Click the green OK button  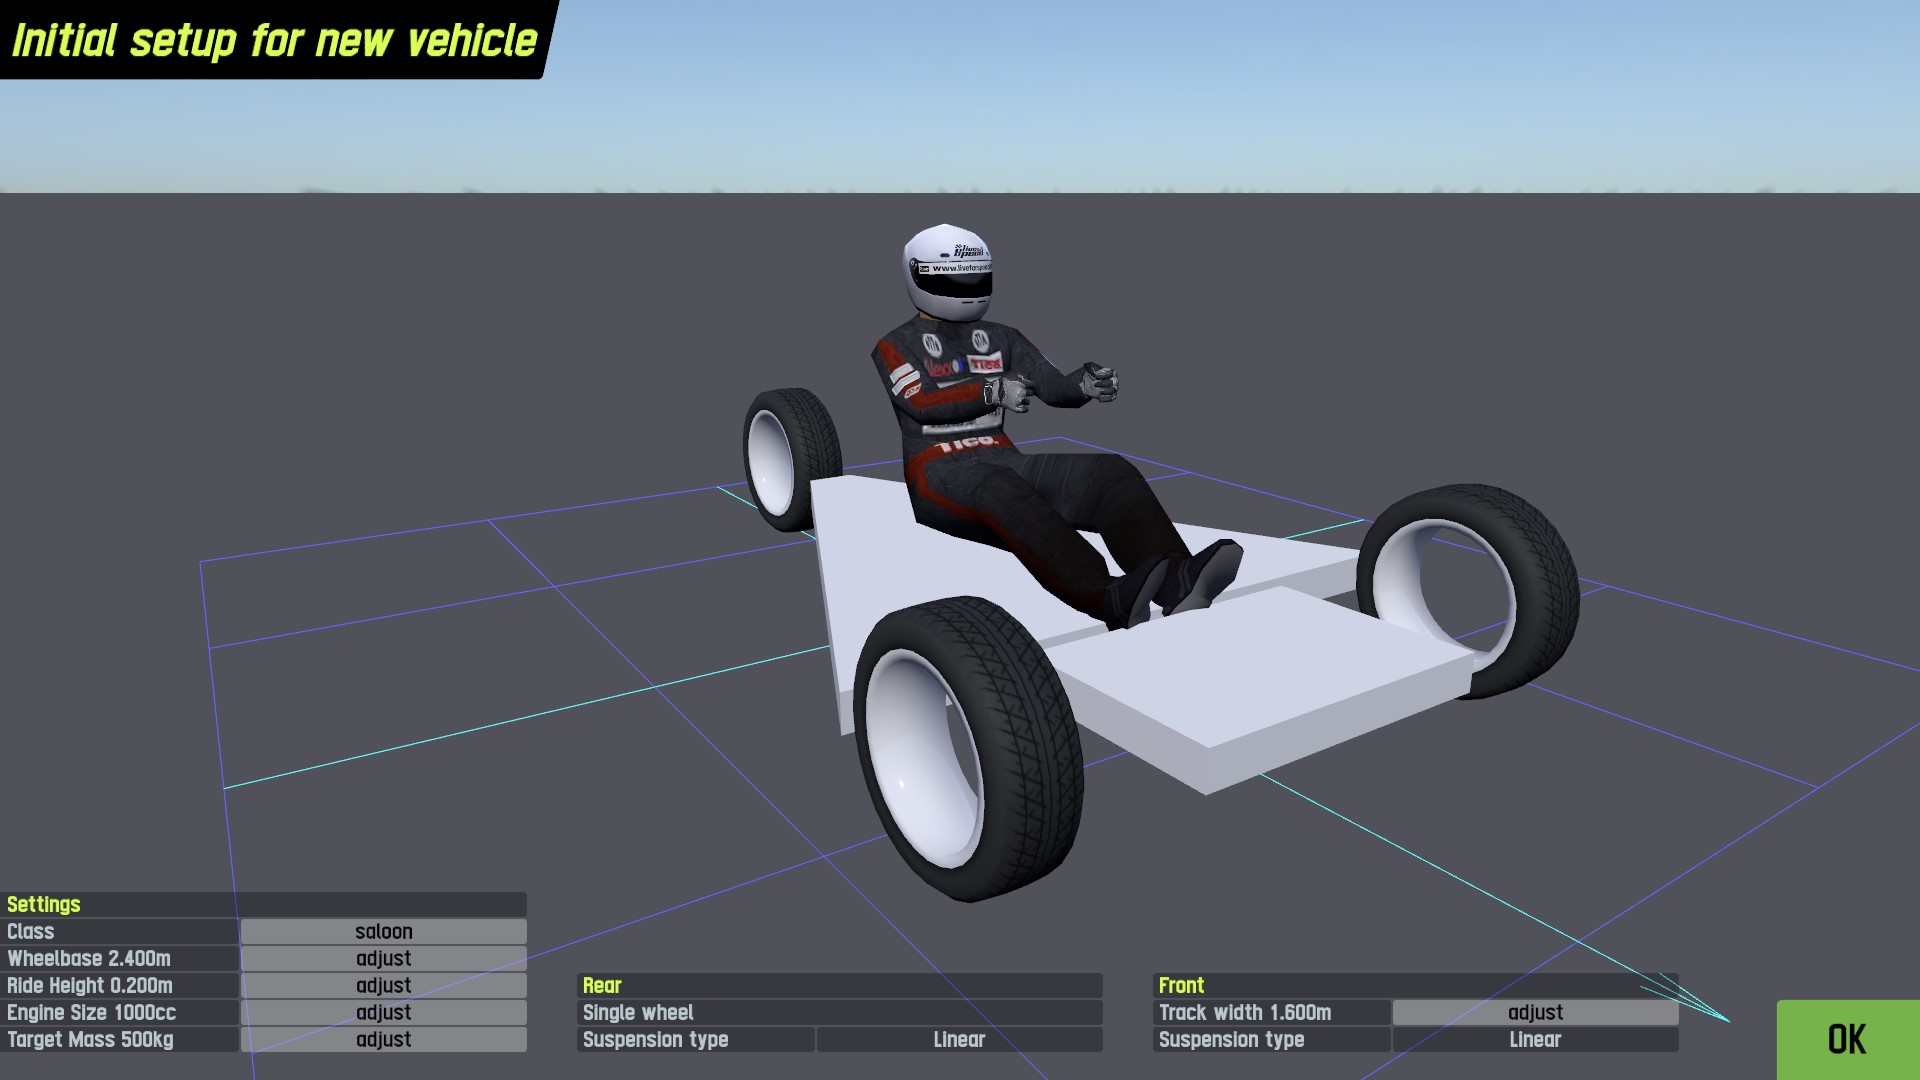point(1847,1039)
